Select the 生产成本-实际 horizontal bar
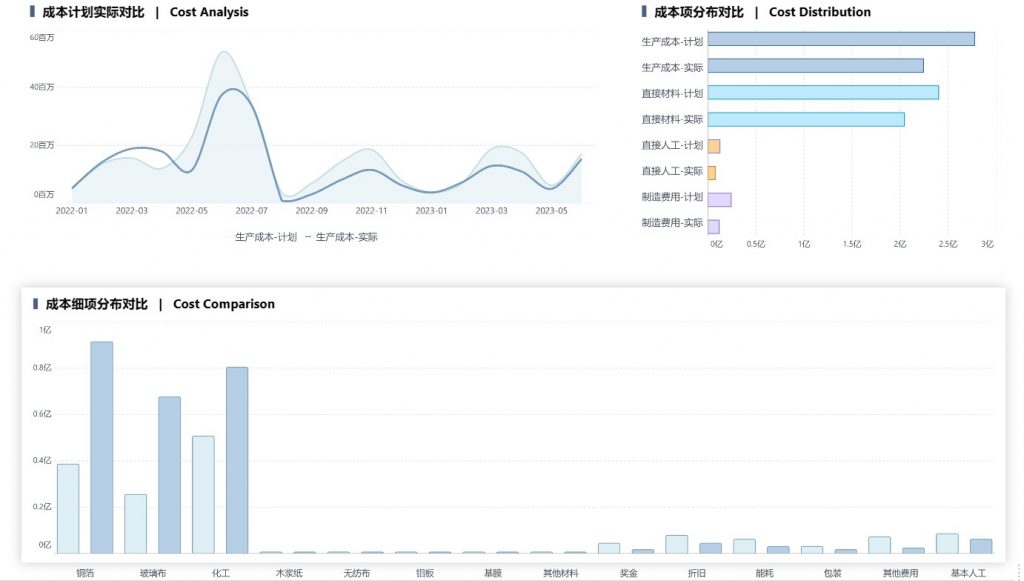The height and width of the screenshot is (581, 1024). pos(815,66)
